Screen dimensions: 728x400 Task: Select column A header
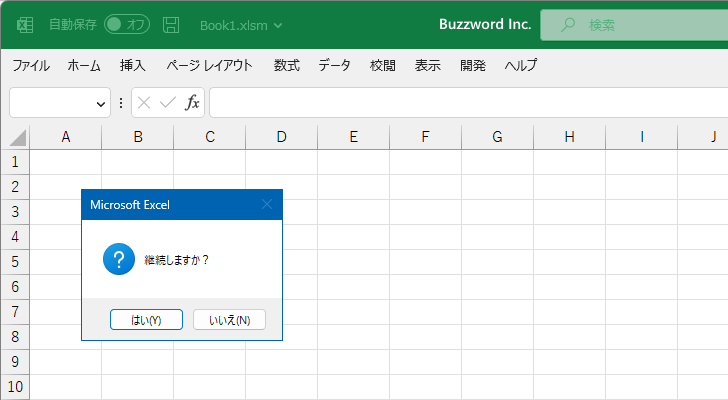tap(65, 137)
